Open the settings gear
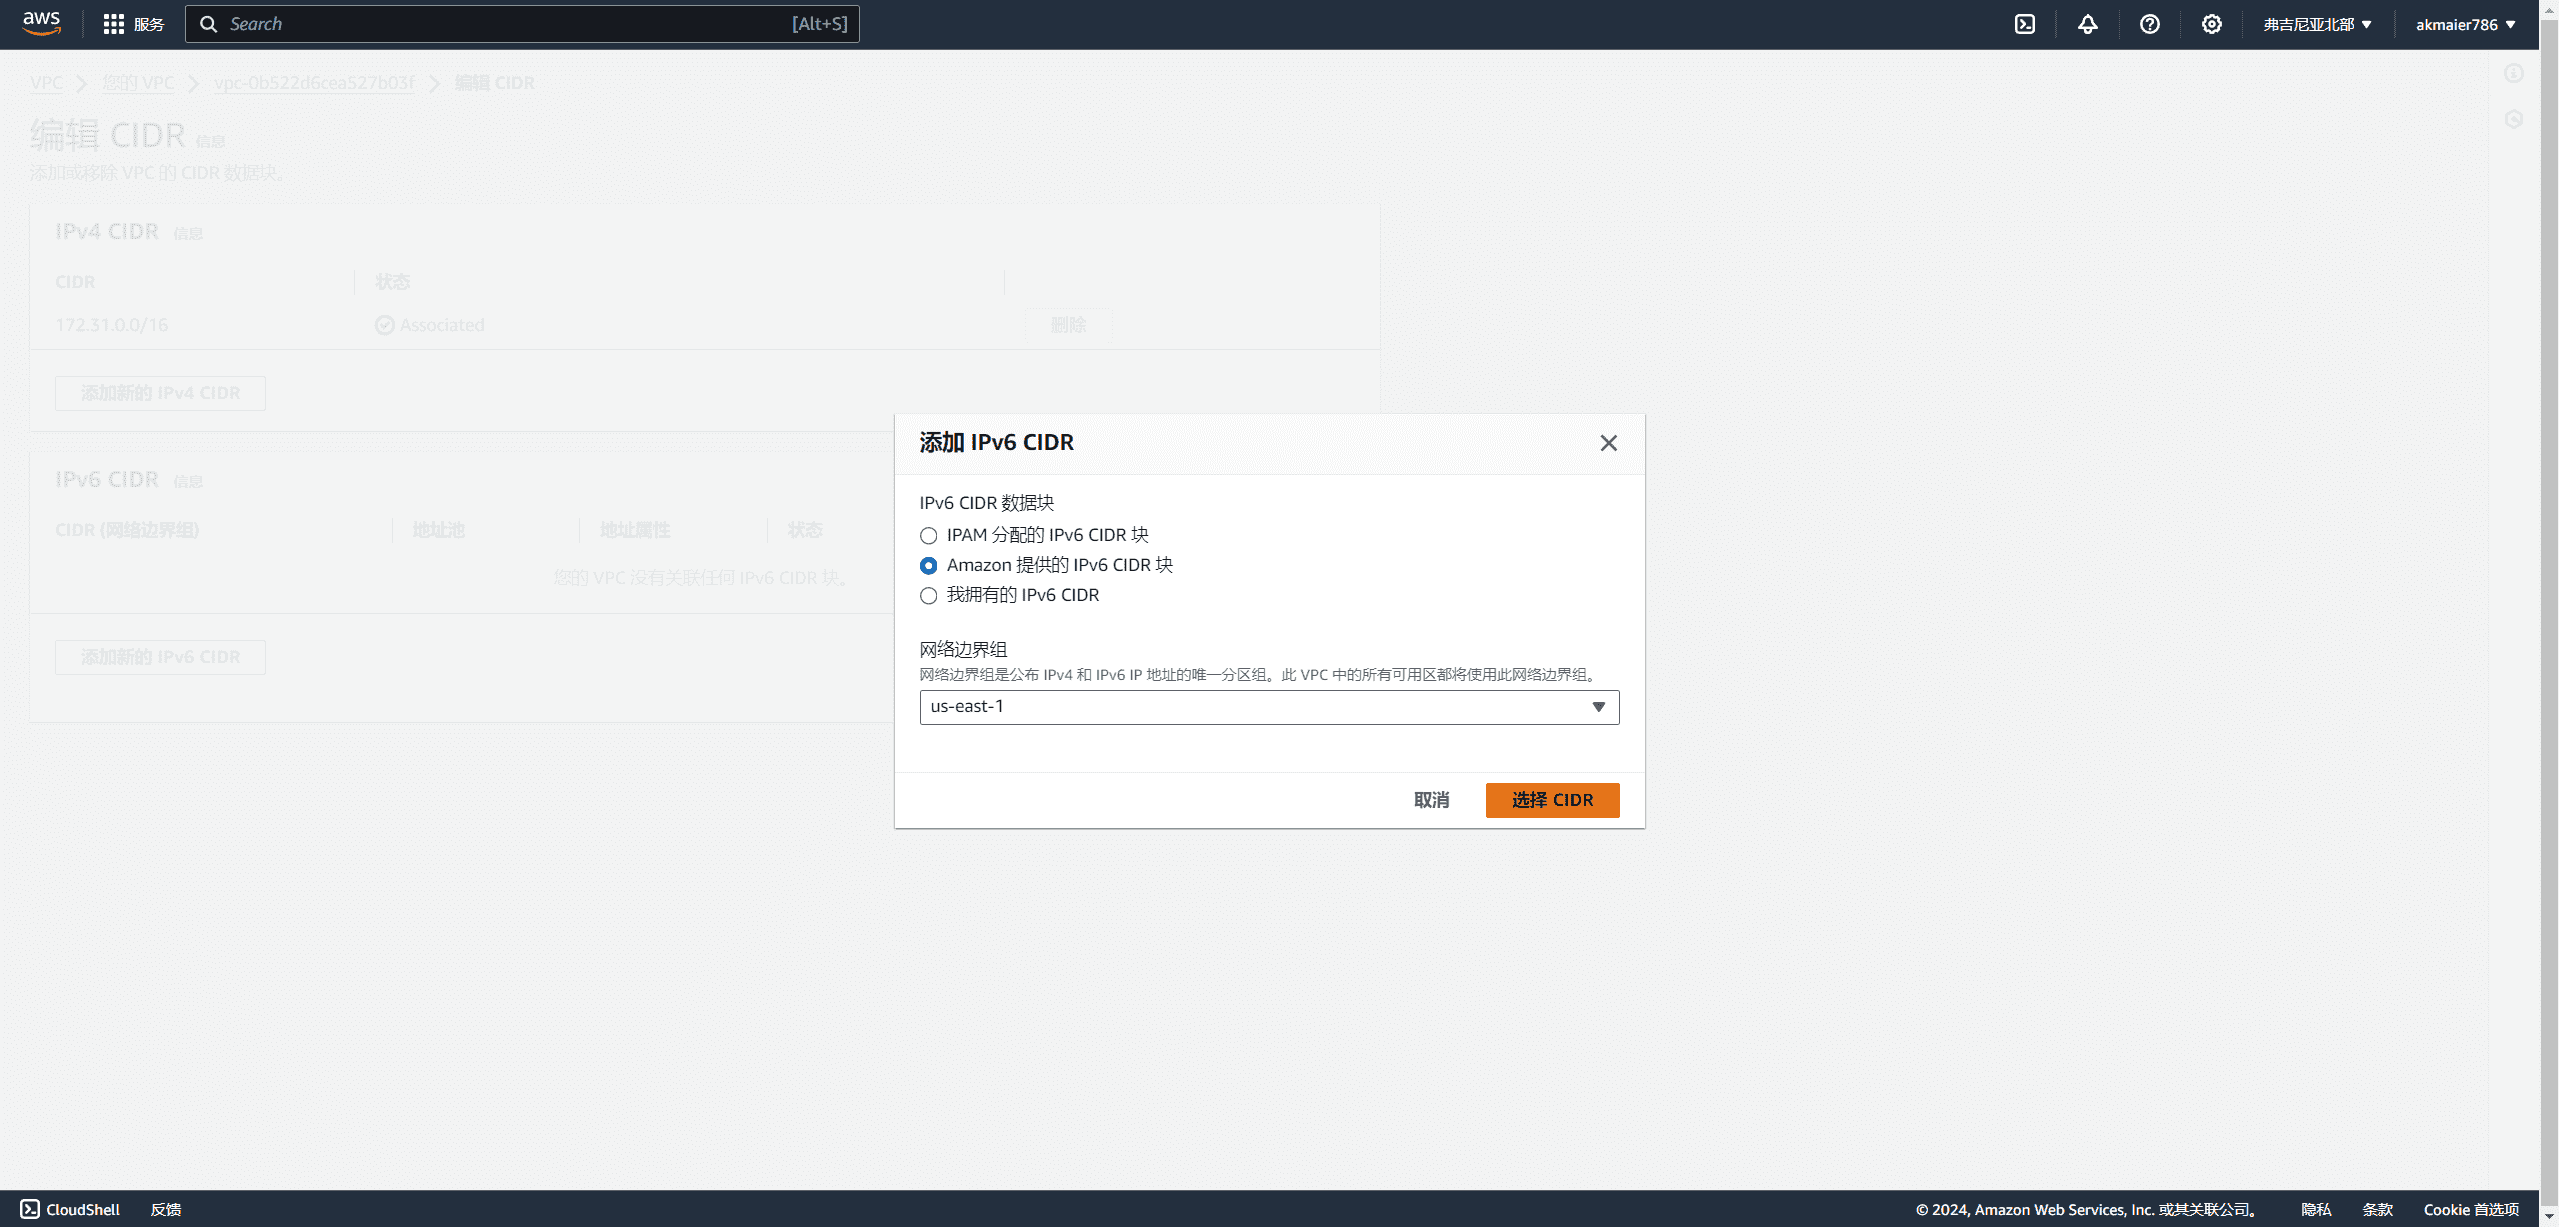 pyautogui.click(x=2212, y=24)
